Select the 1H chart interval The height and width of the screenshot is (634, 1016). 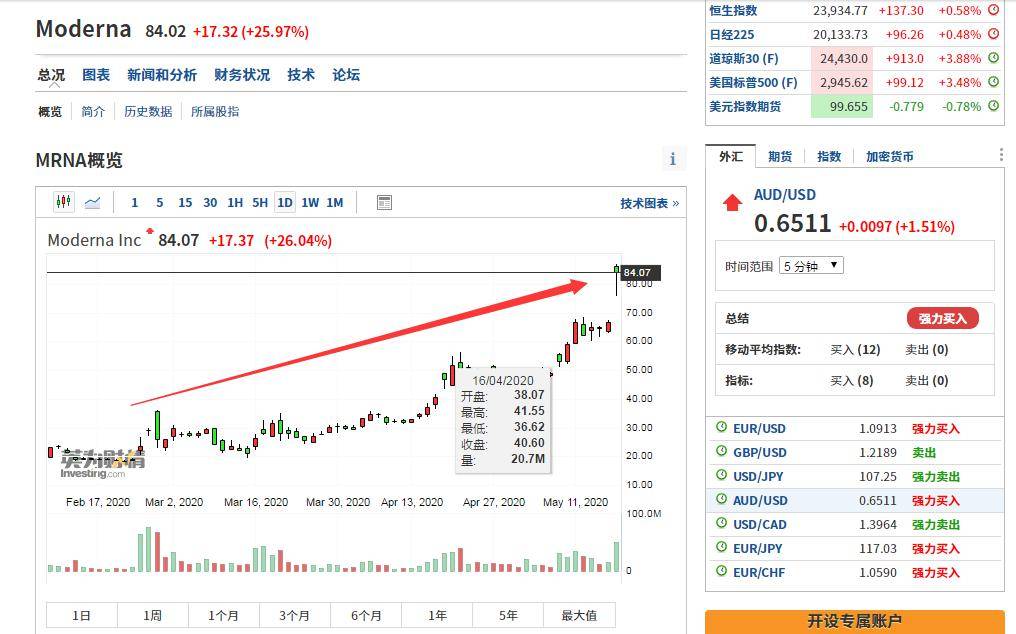[x=235, y=203]
